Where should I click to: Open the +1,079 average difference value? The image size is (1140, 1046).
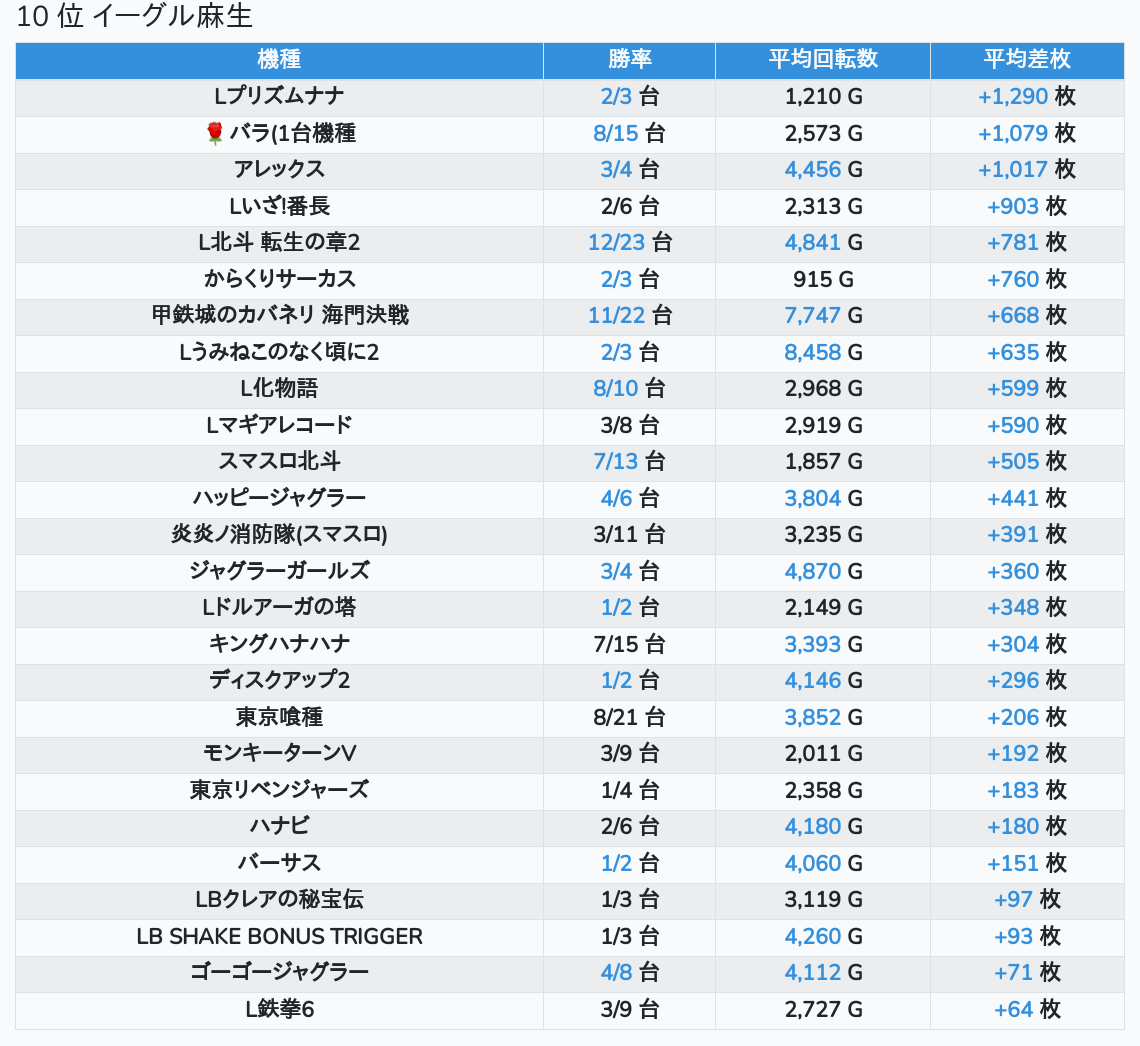pyautogui.click(x=1012, y=133)
